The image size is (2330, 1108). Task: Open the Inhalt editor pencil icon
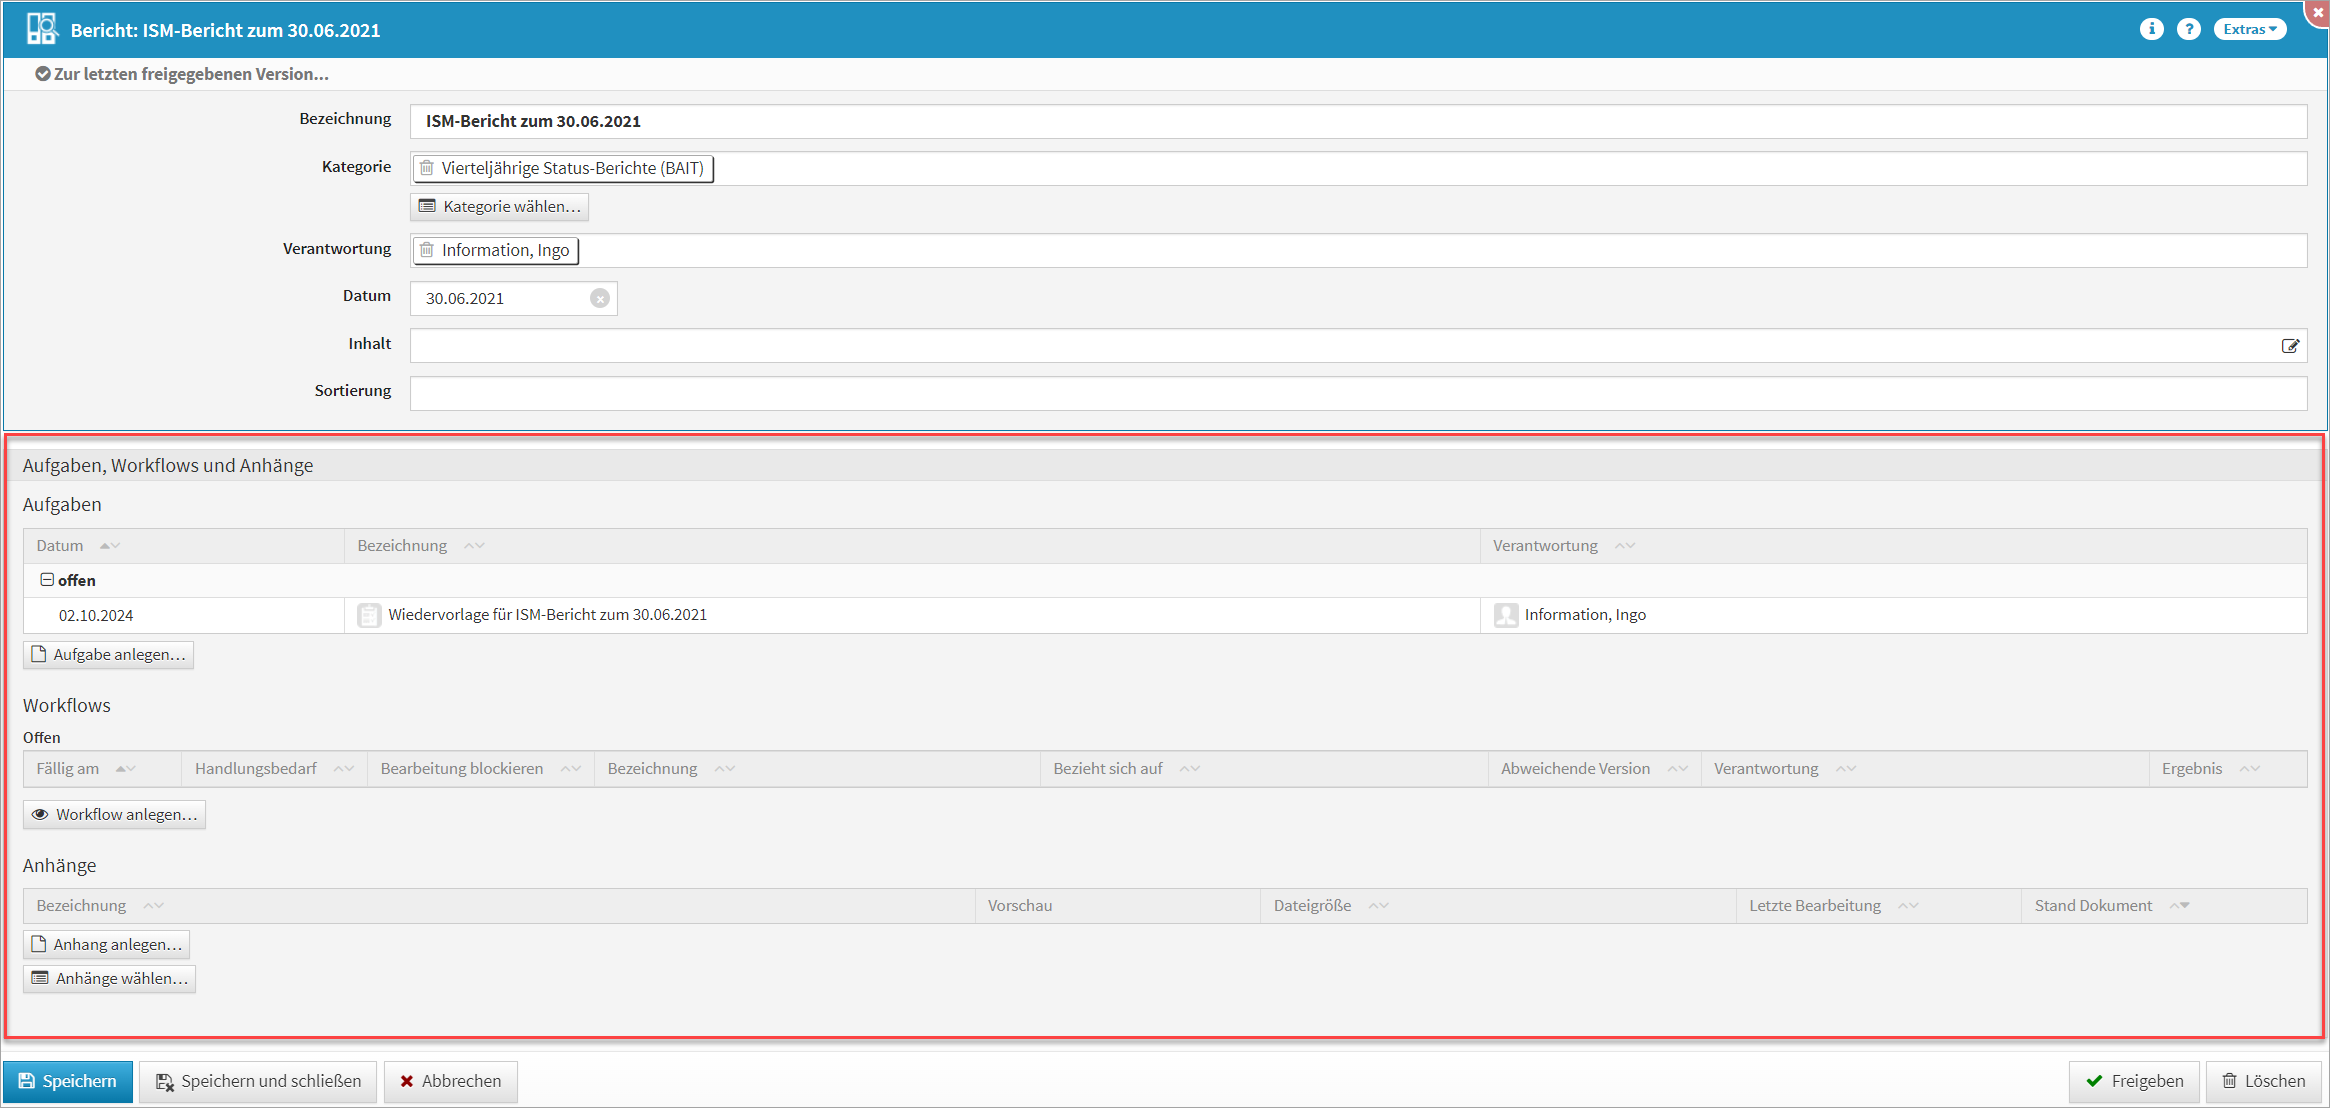pos(2290,346)
